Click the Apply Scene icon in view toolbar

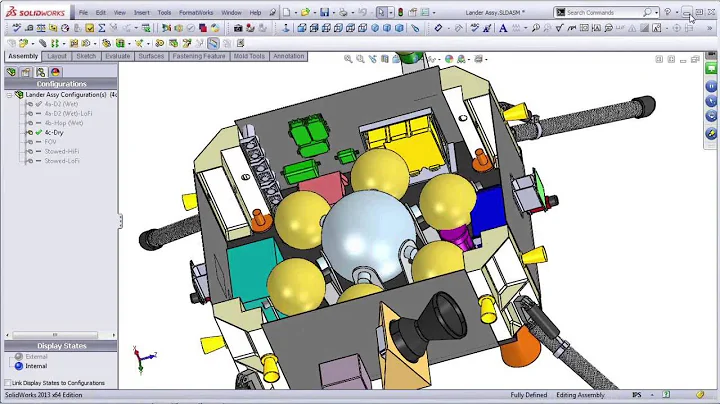point(461,59)
